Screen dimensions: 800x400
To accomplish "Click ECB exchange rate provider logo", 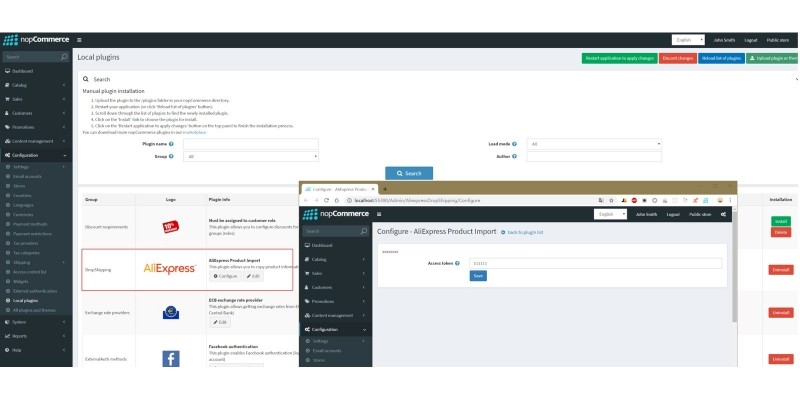I will coord(171,312).
